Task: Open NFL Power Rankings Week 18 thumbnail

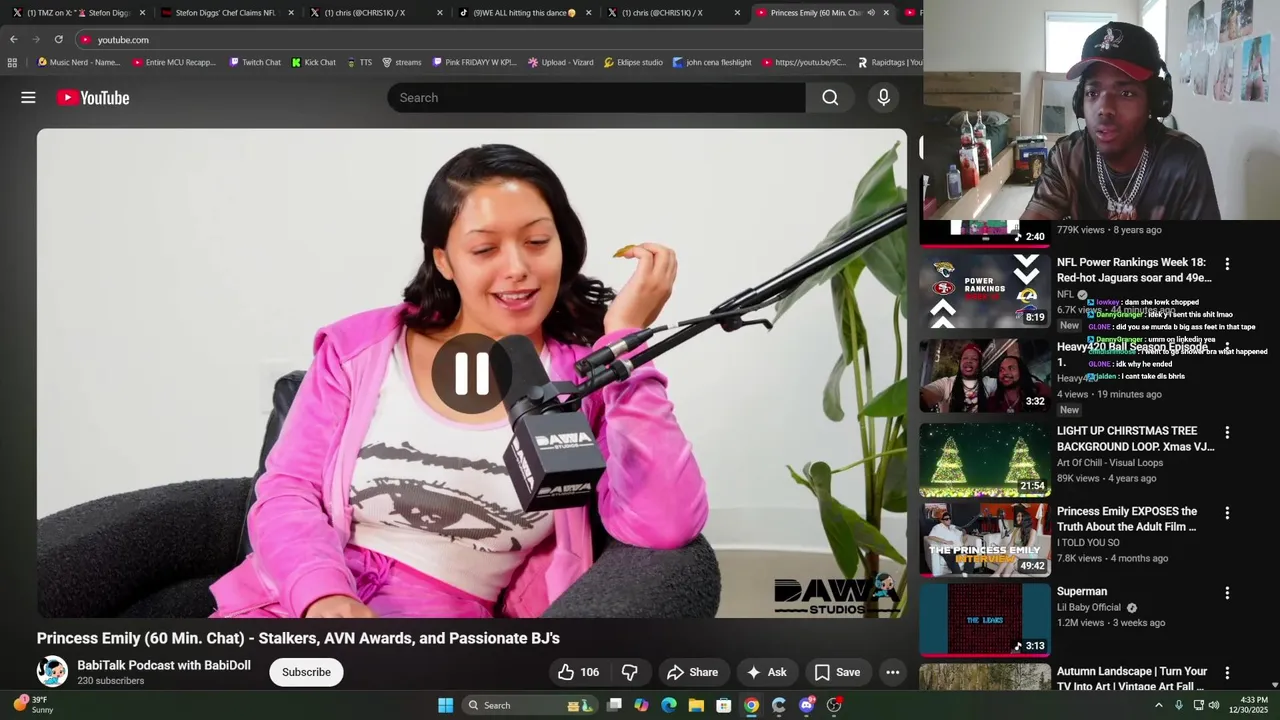Action: click(x=985, y=290)
